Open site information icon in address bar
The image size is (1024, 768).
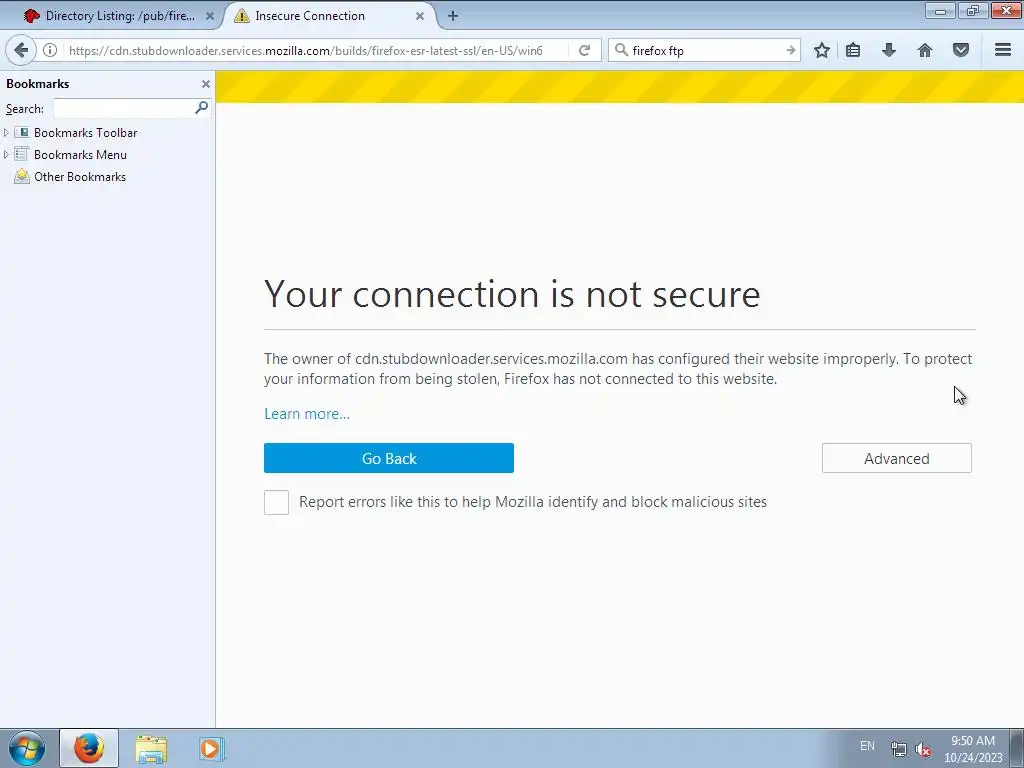pos(50,50)
